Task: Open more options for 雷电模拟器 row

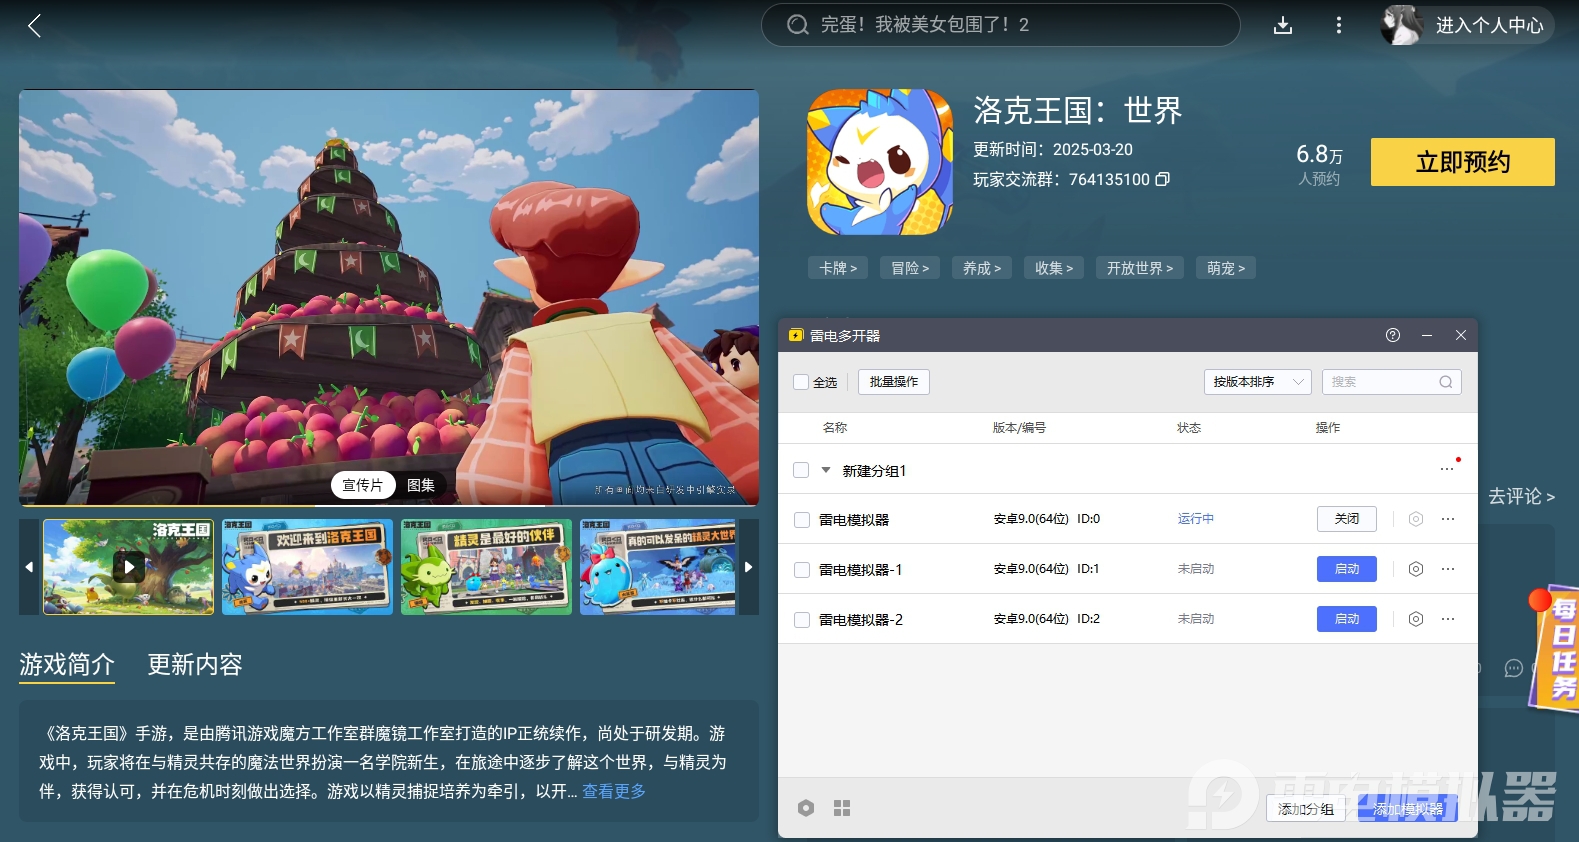Action: pyautogui.click(x=1448, y=519)
